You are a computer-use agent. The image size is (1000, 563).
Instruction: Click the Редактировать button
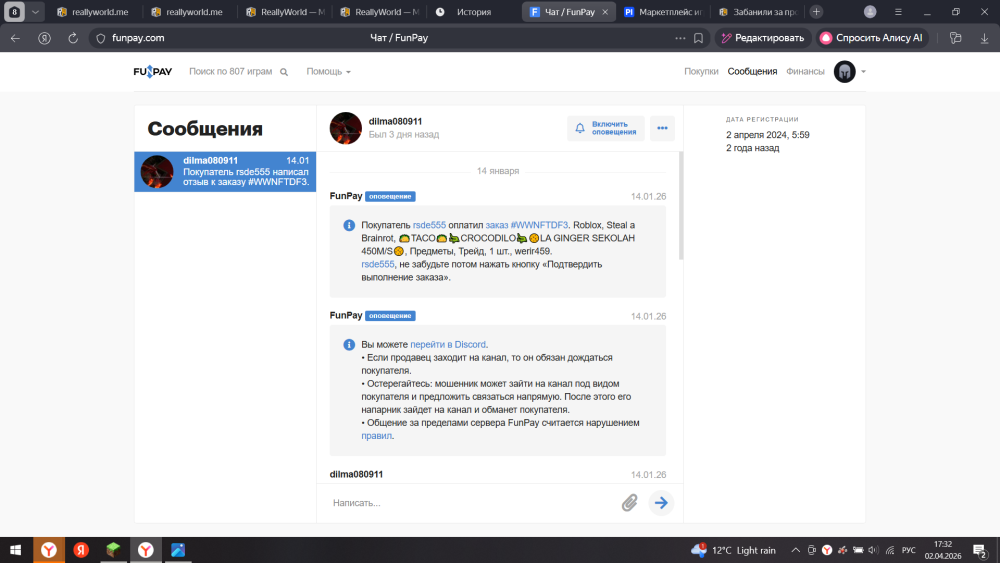pos(763,38)
